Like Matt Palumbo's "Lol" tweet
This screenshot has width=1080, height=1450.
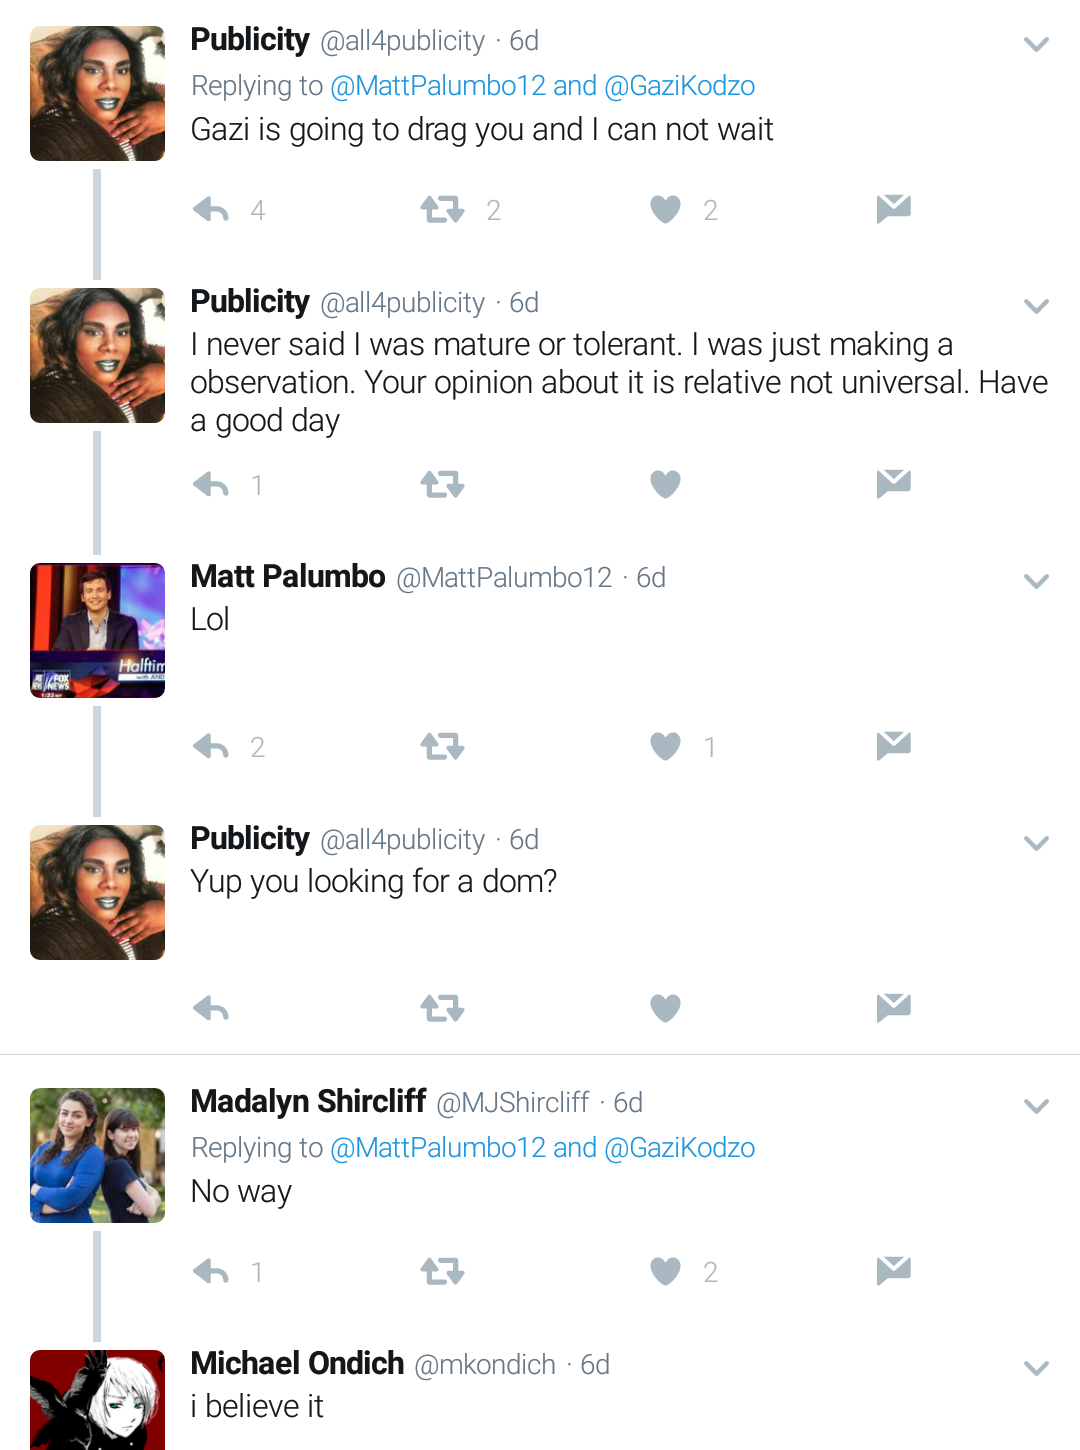point(665,747)
